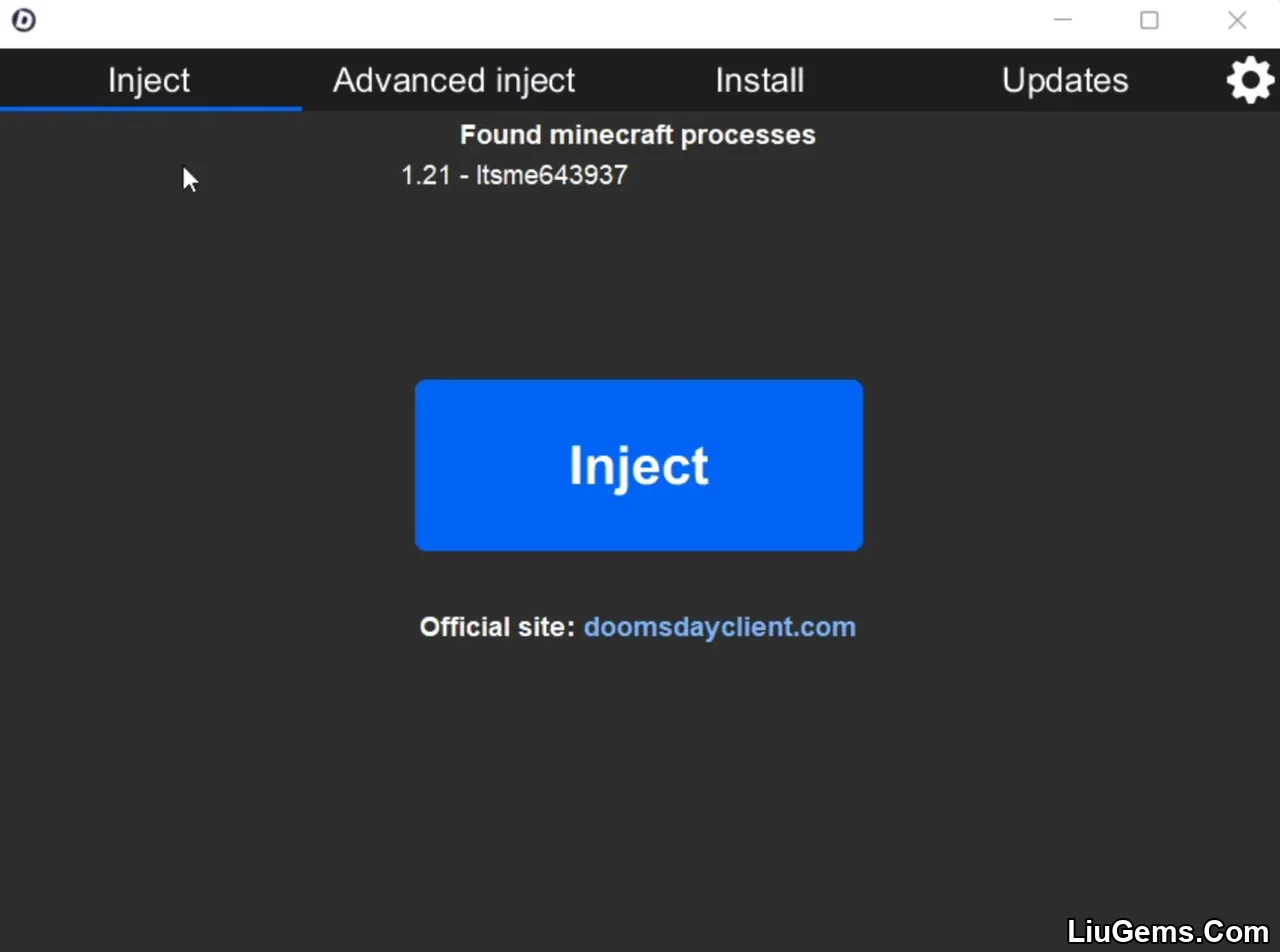Image resolution: width=1280 pixels, height=952 pixels.
Task: Switch to the Inject tab
Action: [149, 80]
